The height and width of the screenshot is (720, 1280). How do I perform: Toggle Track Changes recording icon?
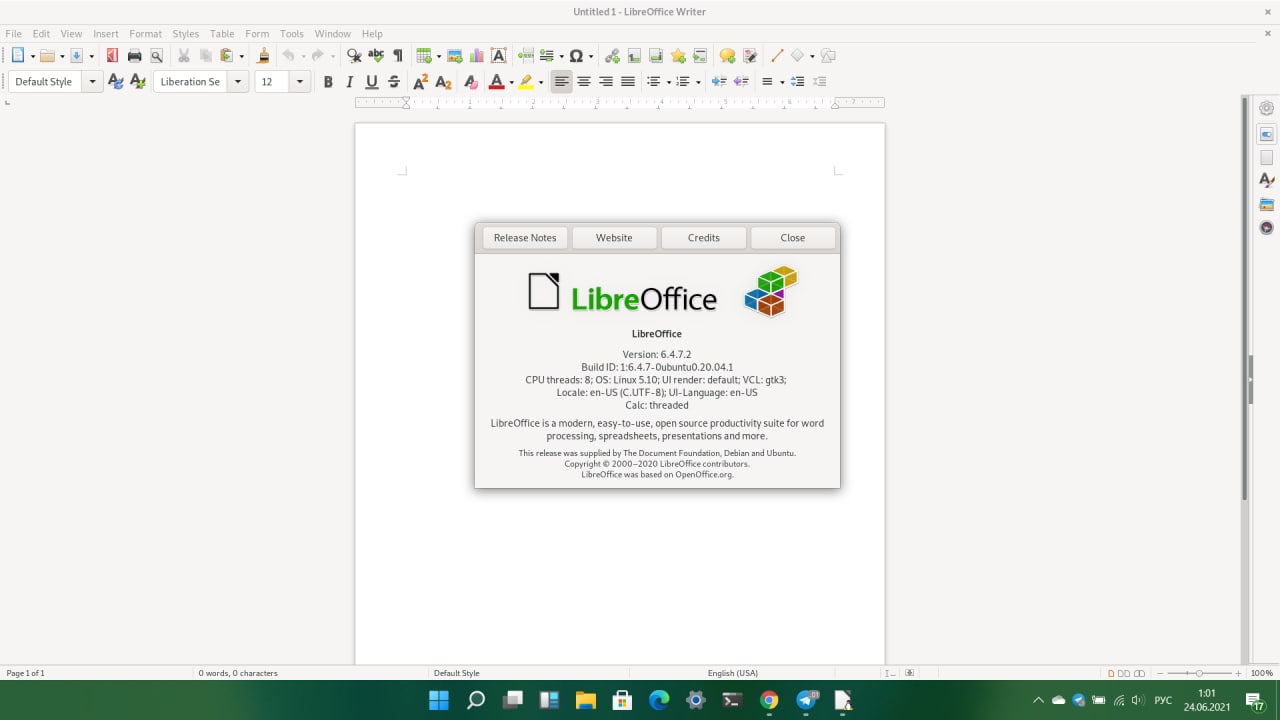tap(750, 56)
